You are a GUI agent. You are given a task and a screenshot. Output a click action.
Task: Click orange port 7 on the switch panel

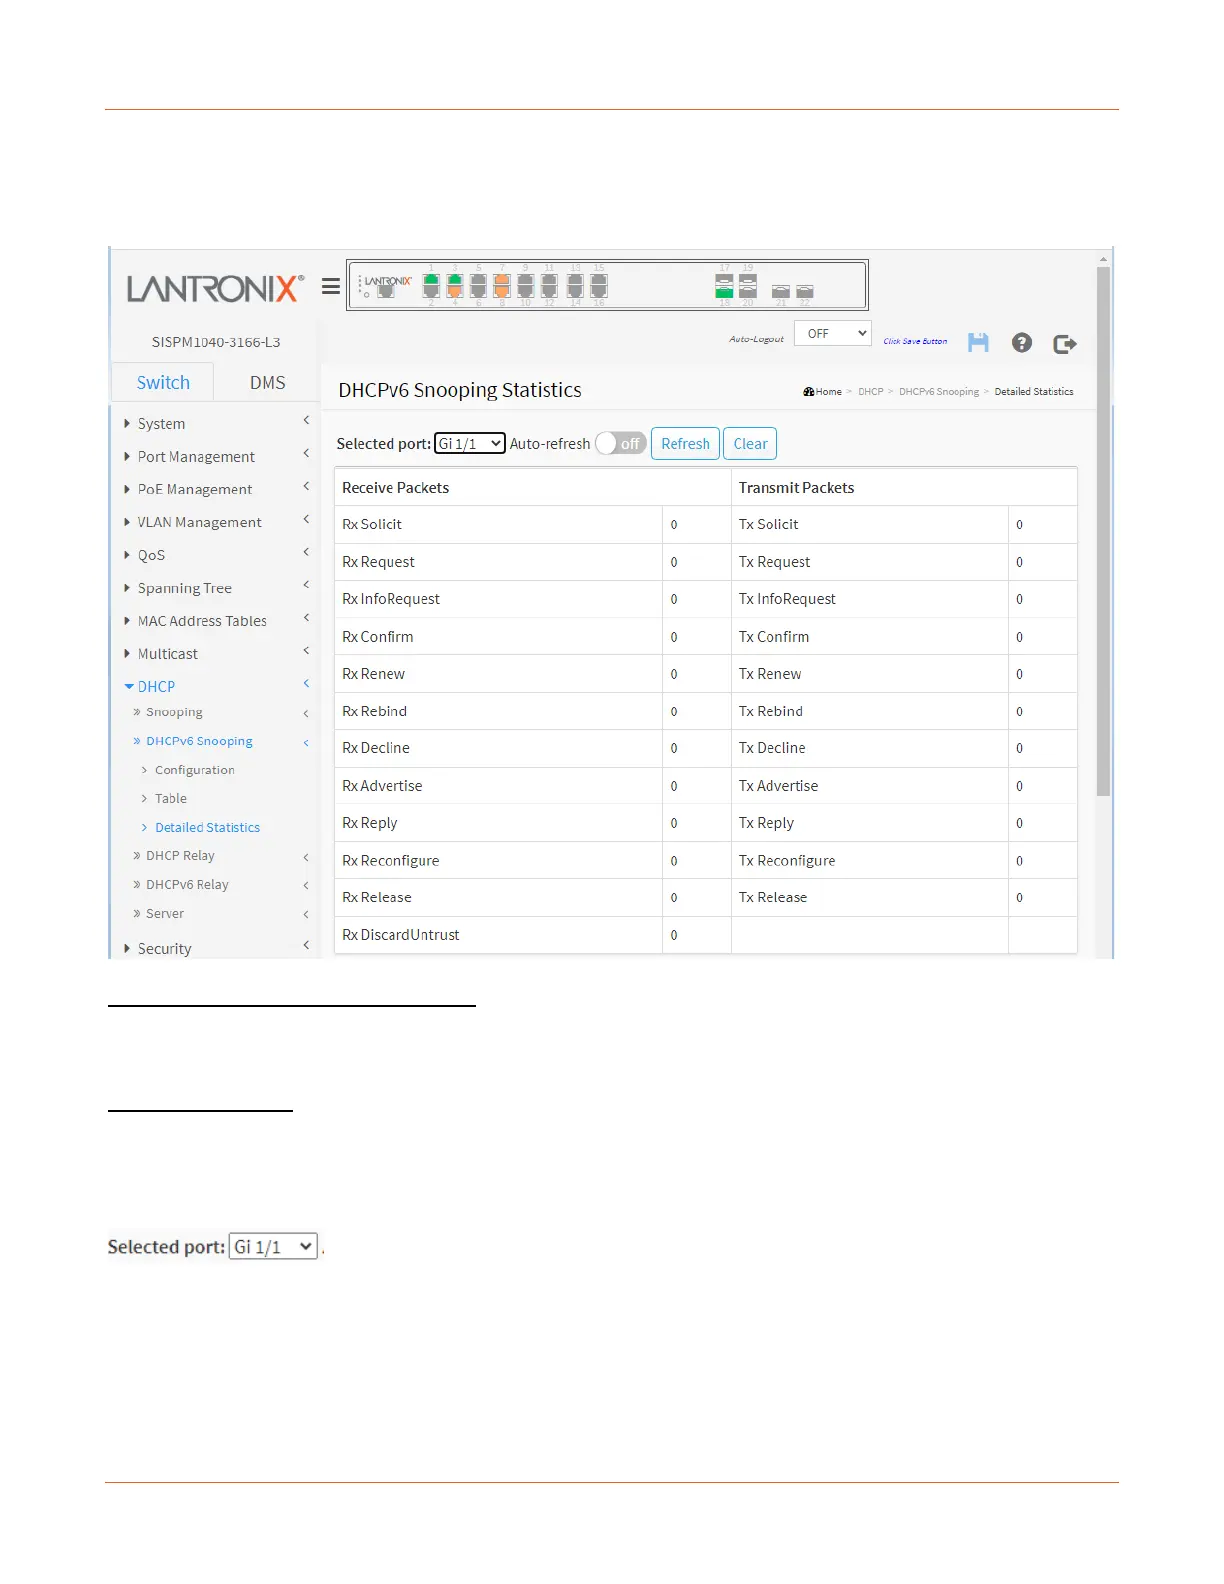click(502, 282)
